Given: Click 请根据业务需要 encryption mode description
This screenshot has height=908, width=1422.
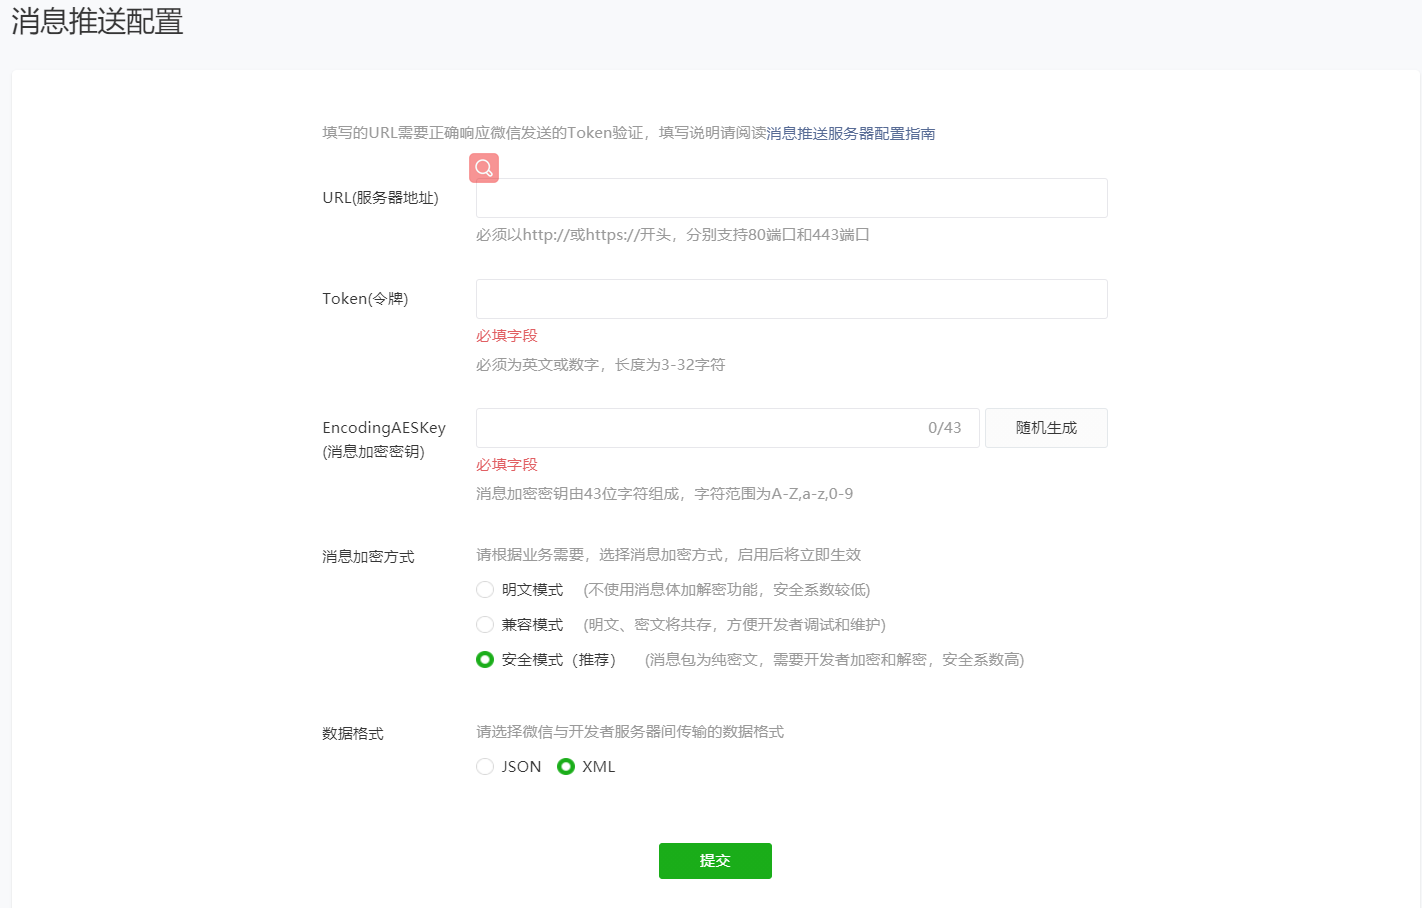Looking at the screenshot, I should point(669,555).
